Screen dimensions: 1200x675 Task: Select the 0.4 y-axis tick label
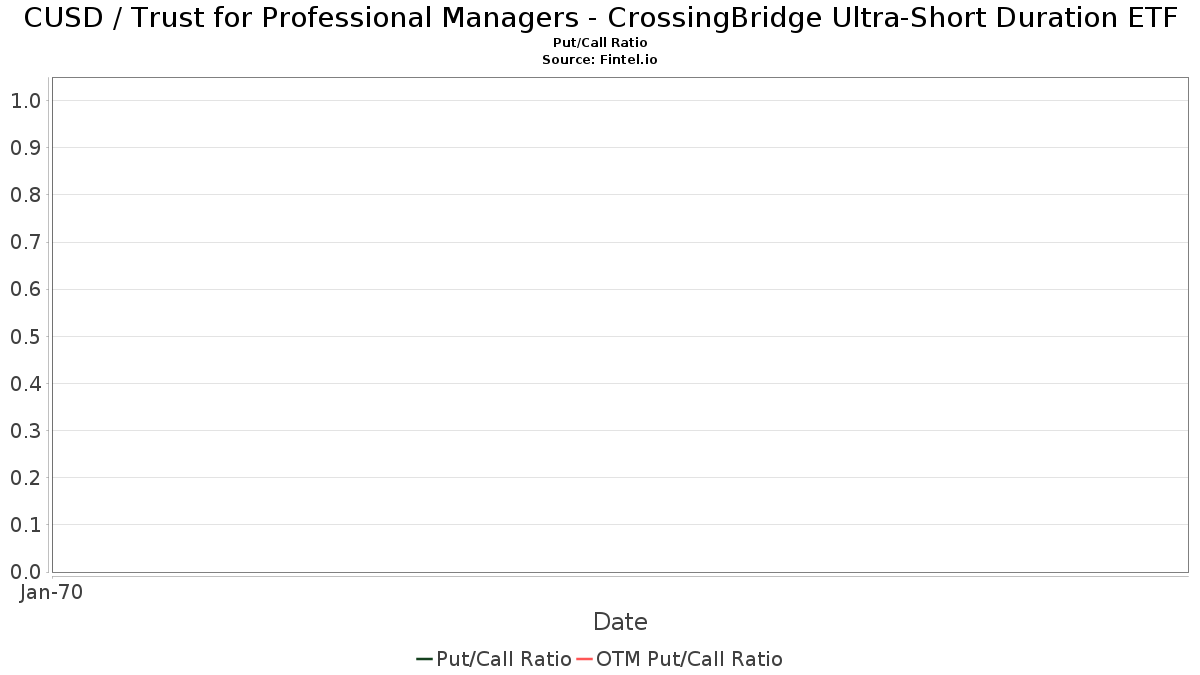pos(25,384)
